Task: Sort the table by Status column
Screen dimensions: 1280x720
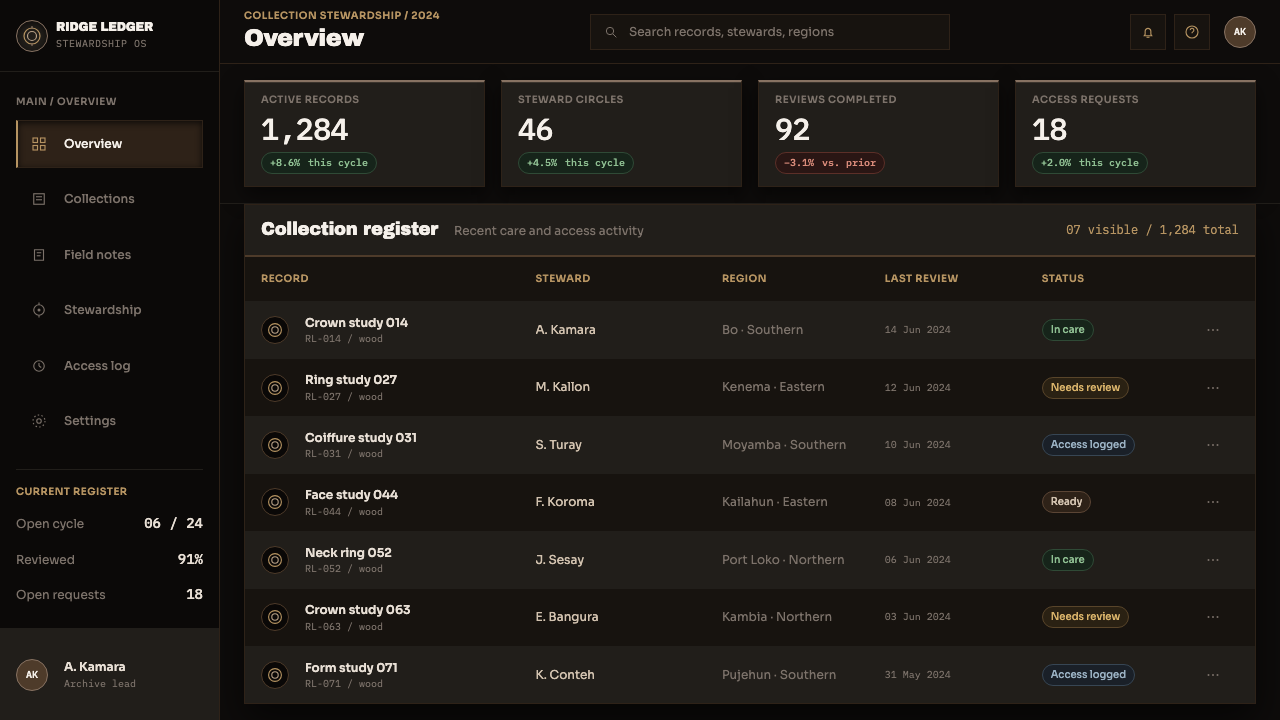Action: [1063, 278]
